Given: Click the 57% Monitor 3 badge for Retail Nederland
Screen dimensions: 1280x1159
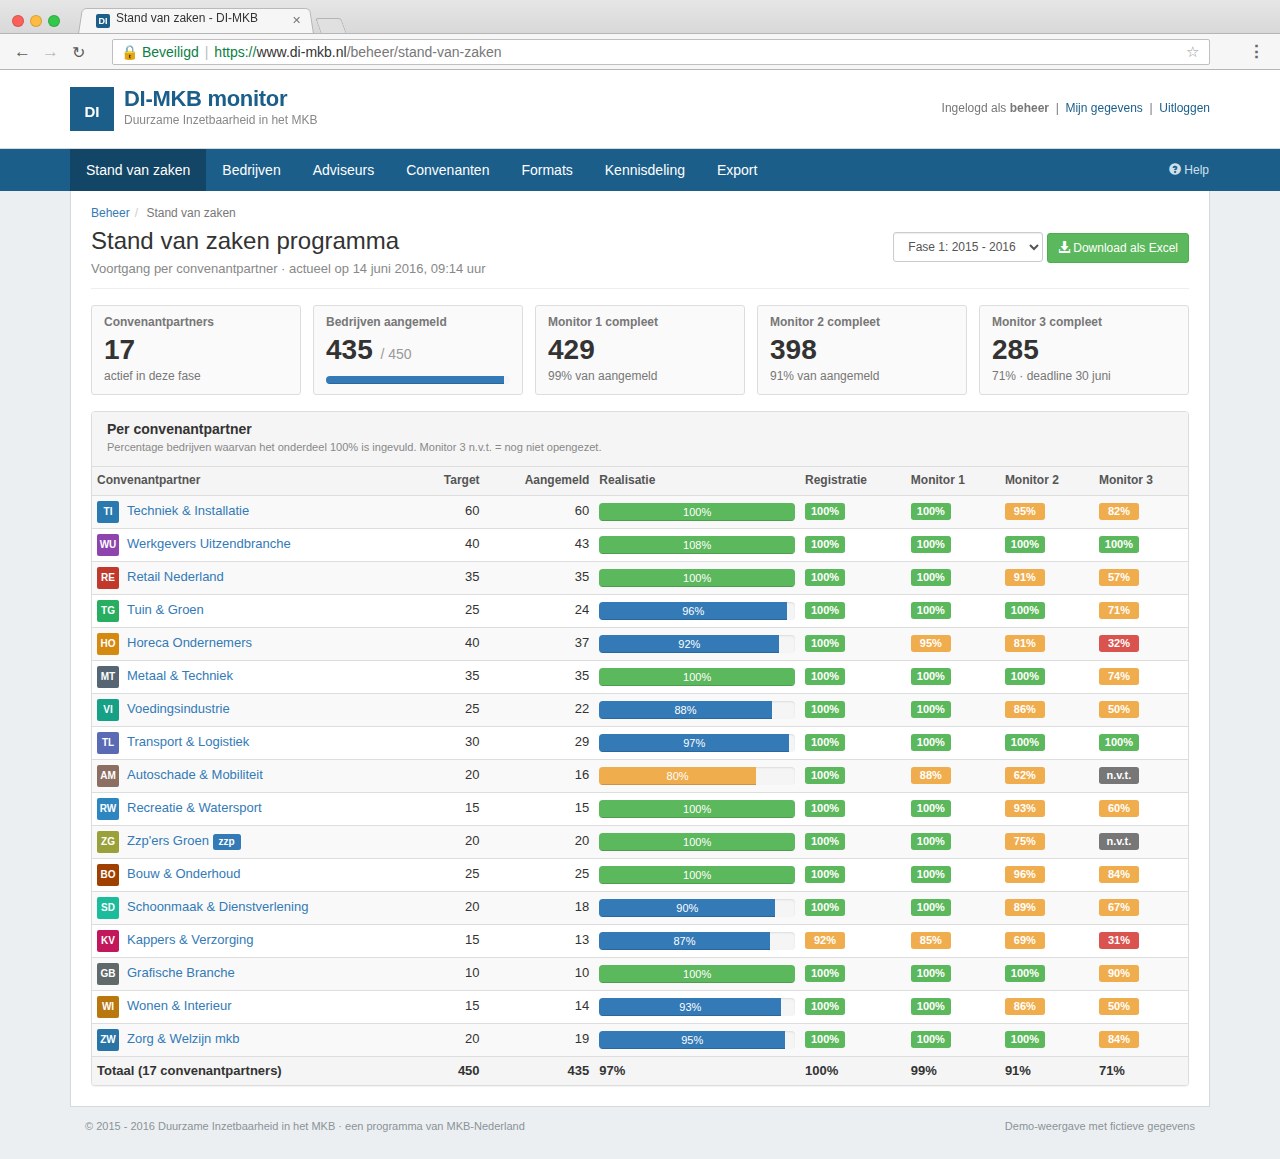Looking at the screenshot, I should pyautogui.click(x=1119, y=578).
